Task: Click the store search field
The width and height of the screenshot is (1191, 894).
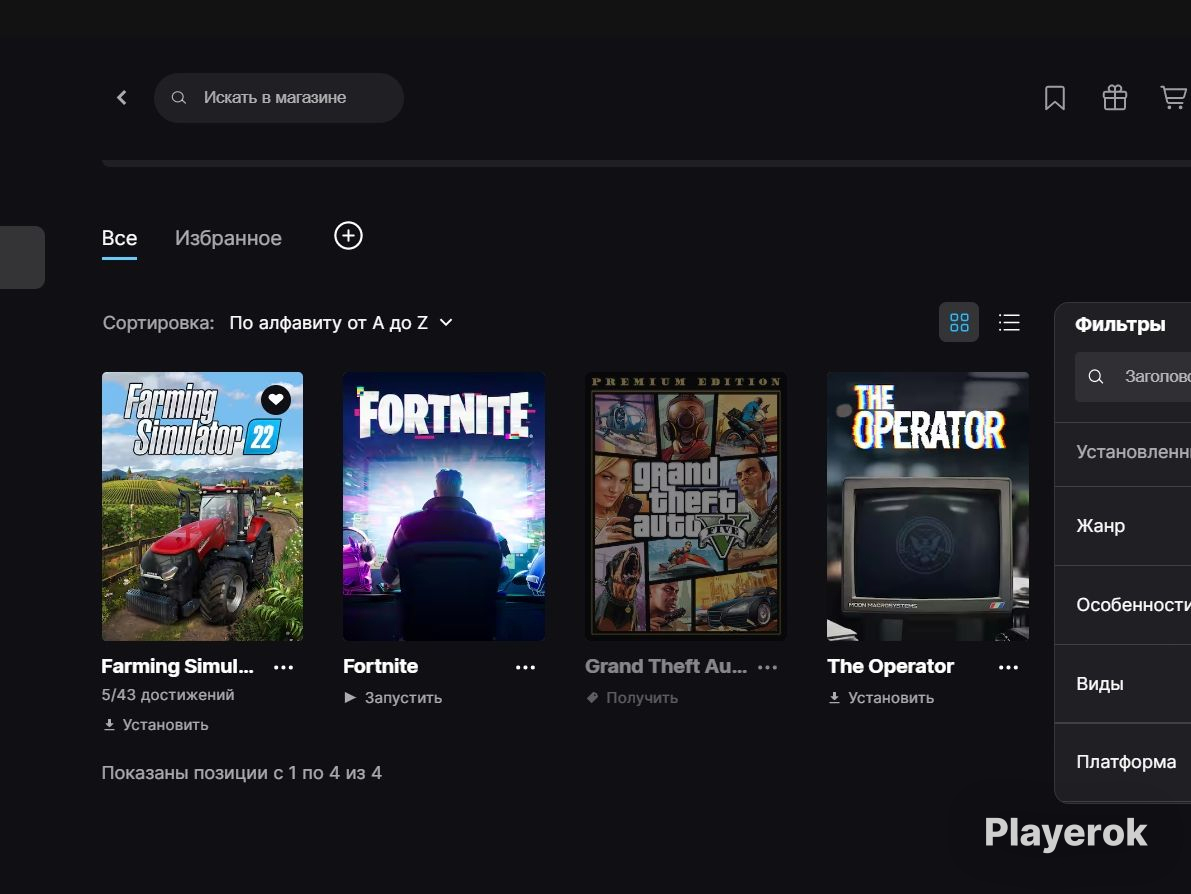Action: point(279,98)
